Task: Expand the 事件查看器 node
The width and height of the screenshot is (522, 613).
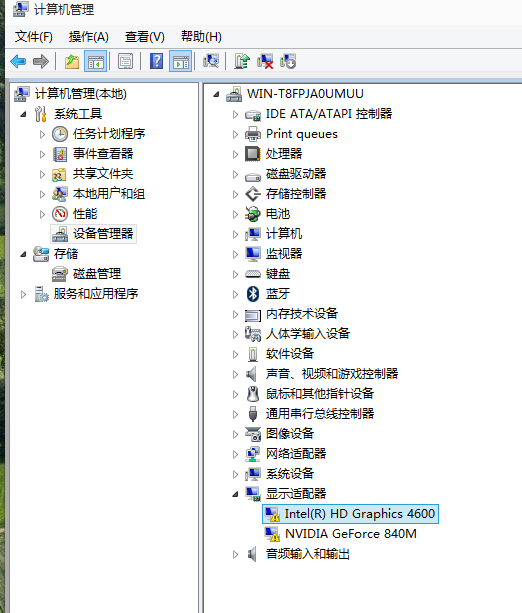Action: (42, 154)
